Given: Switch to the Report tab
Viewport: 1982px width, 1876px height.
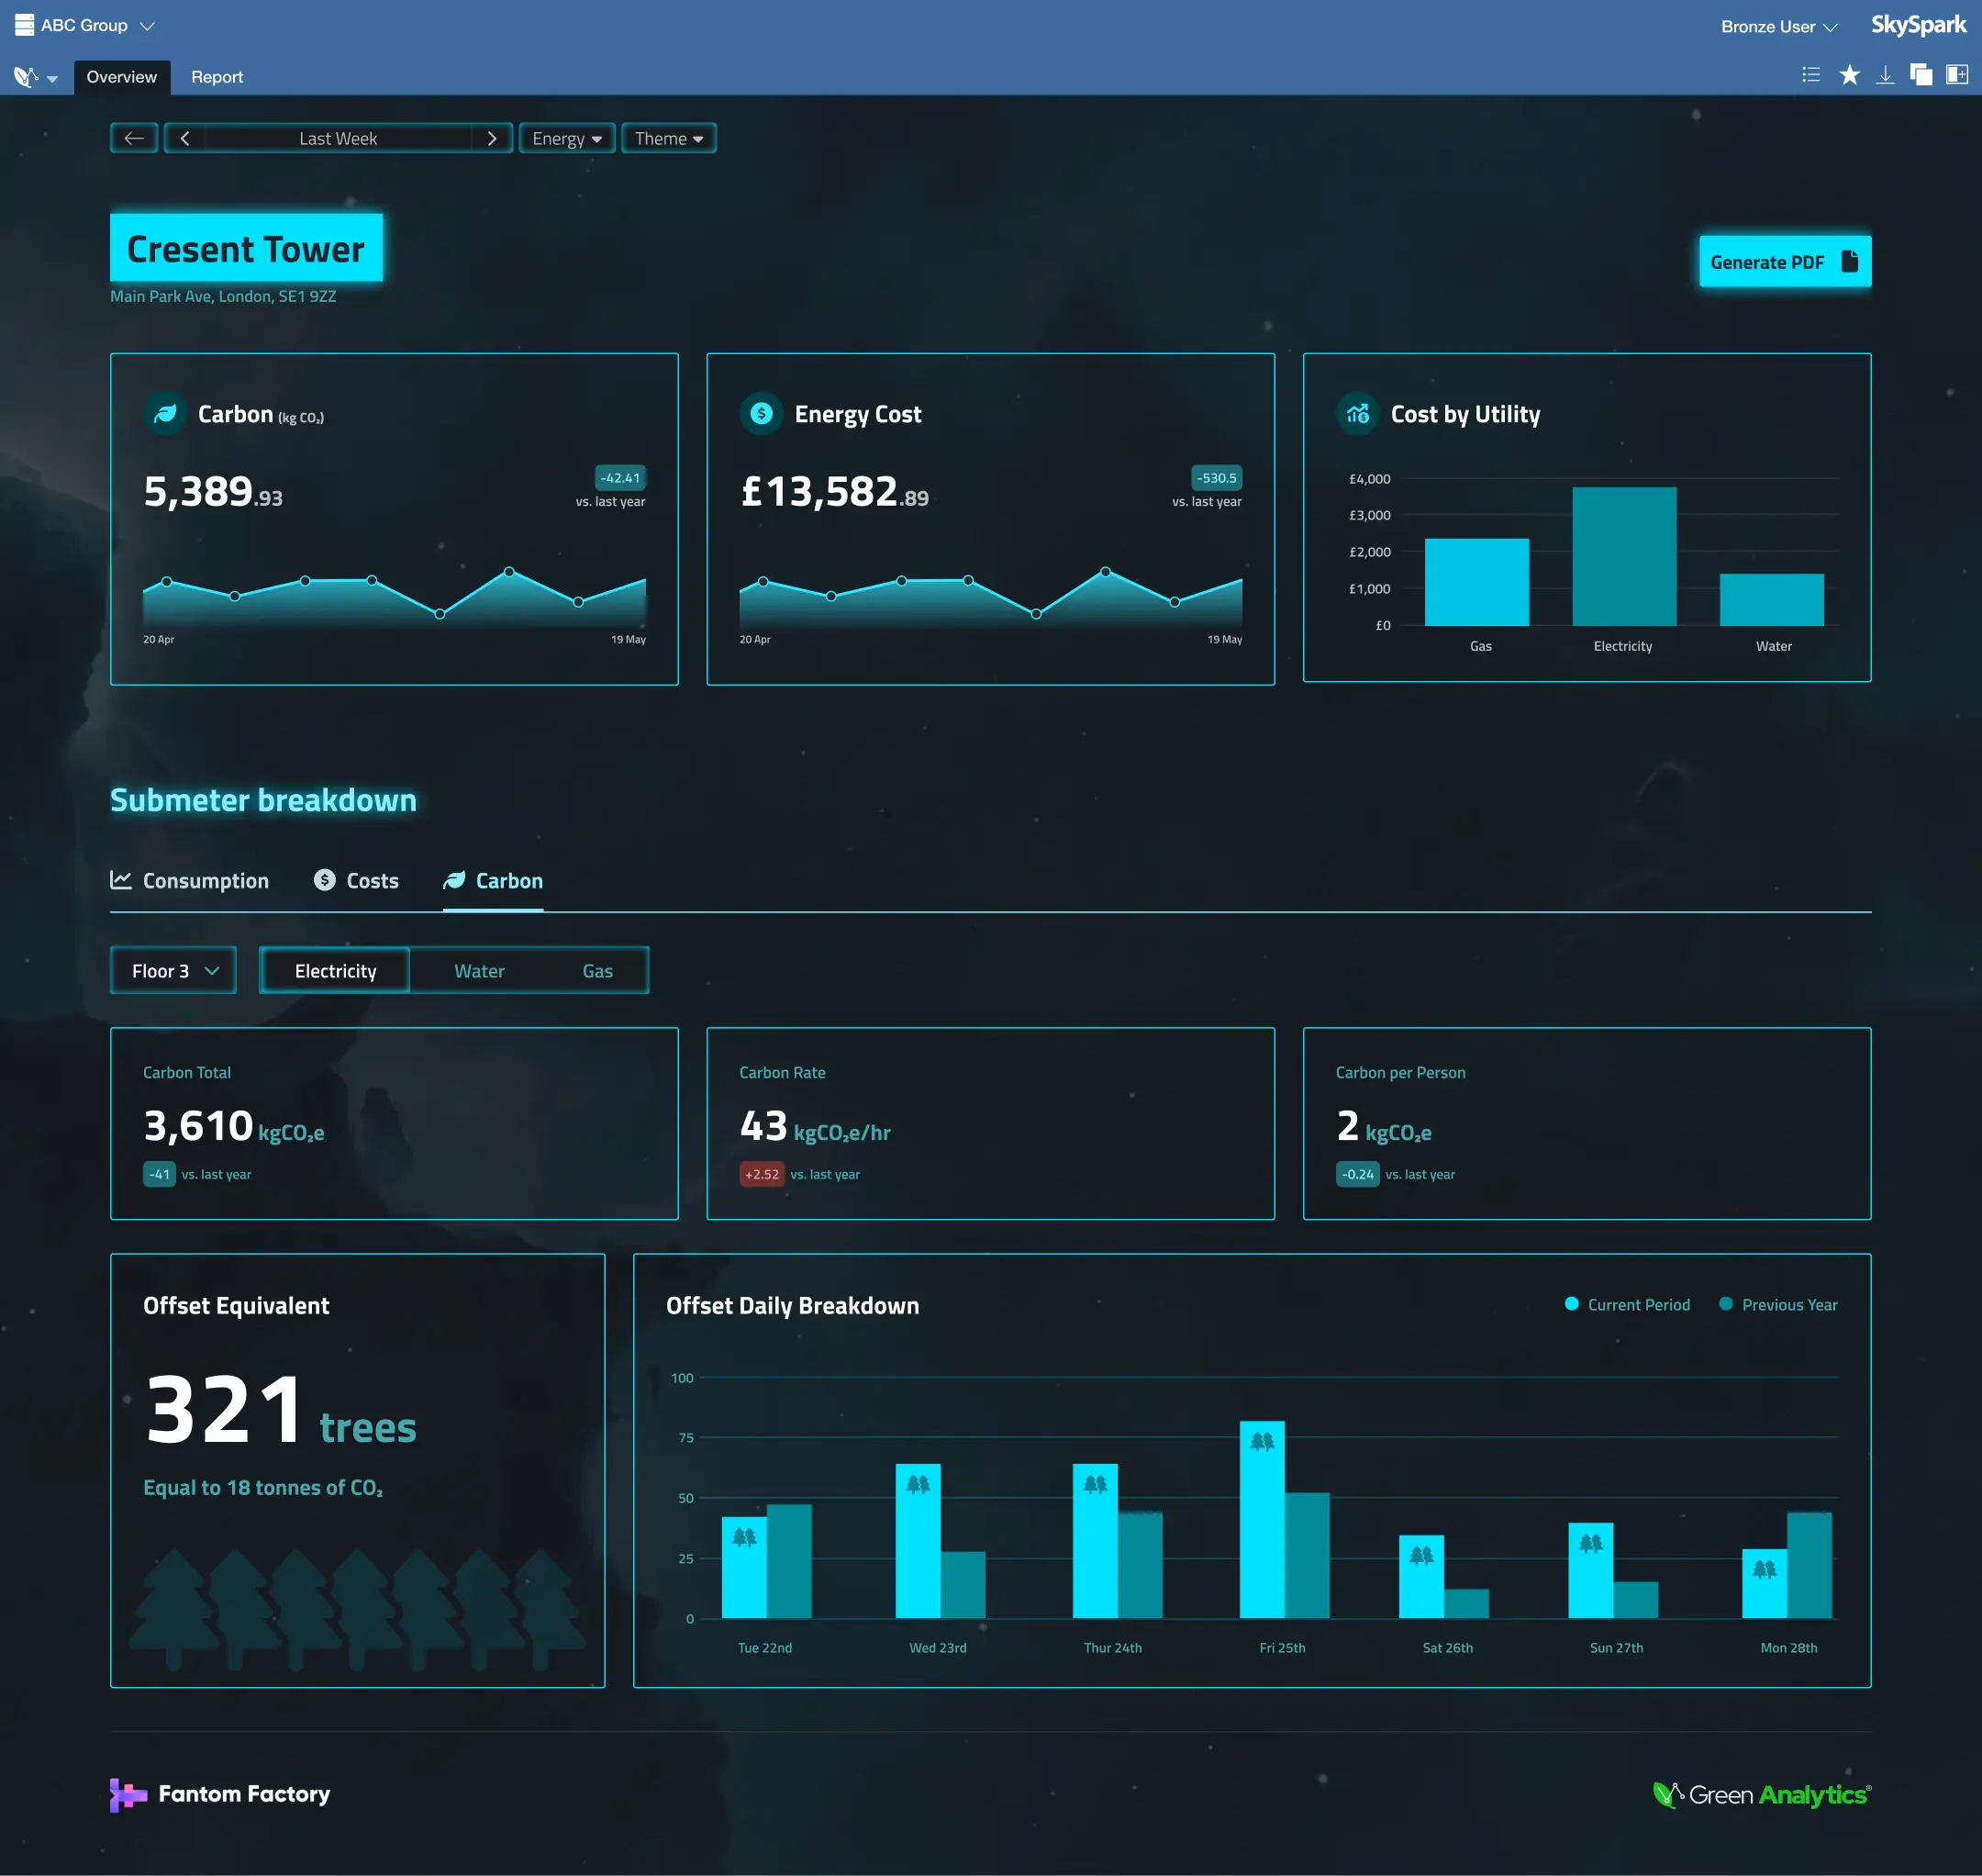Looking at the screenshot, I should 217,76.
